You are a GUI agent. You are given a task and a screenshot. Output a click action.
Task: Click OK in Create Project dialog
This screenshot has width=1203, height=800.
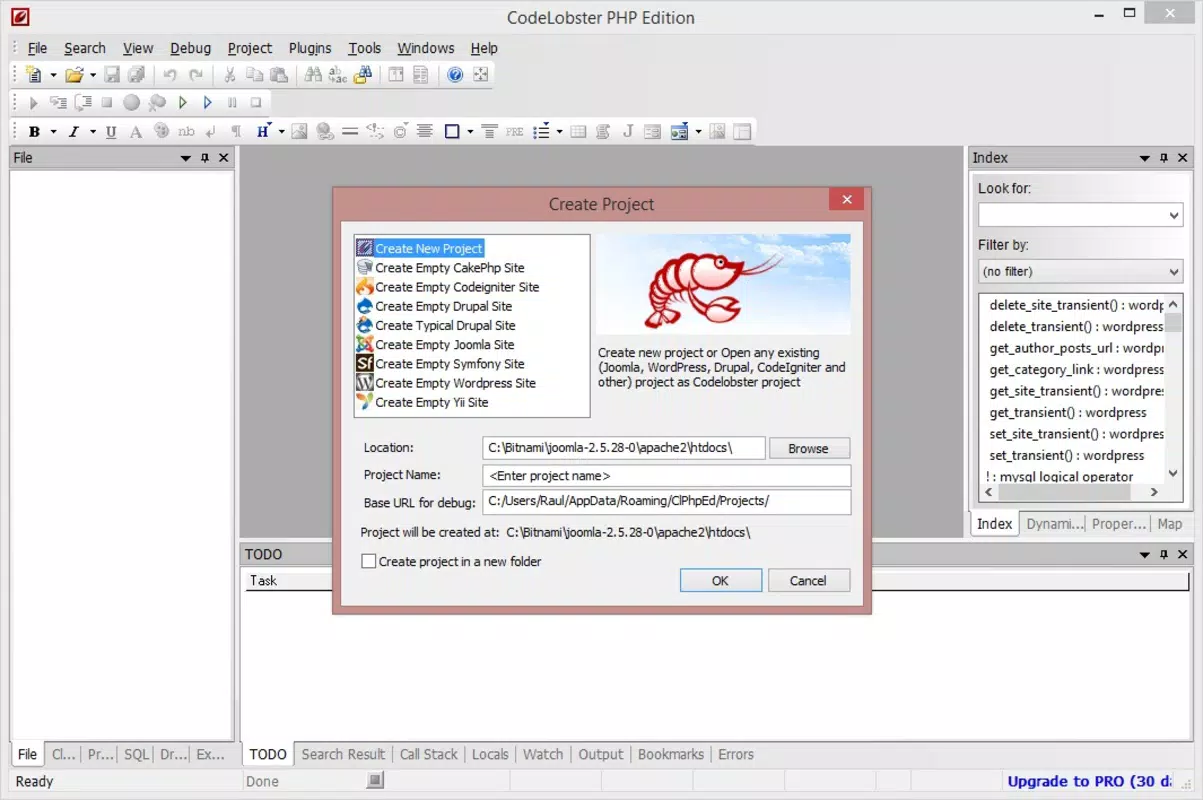(x=720, y=580)
